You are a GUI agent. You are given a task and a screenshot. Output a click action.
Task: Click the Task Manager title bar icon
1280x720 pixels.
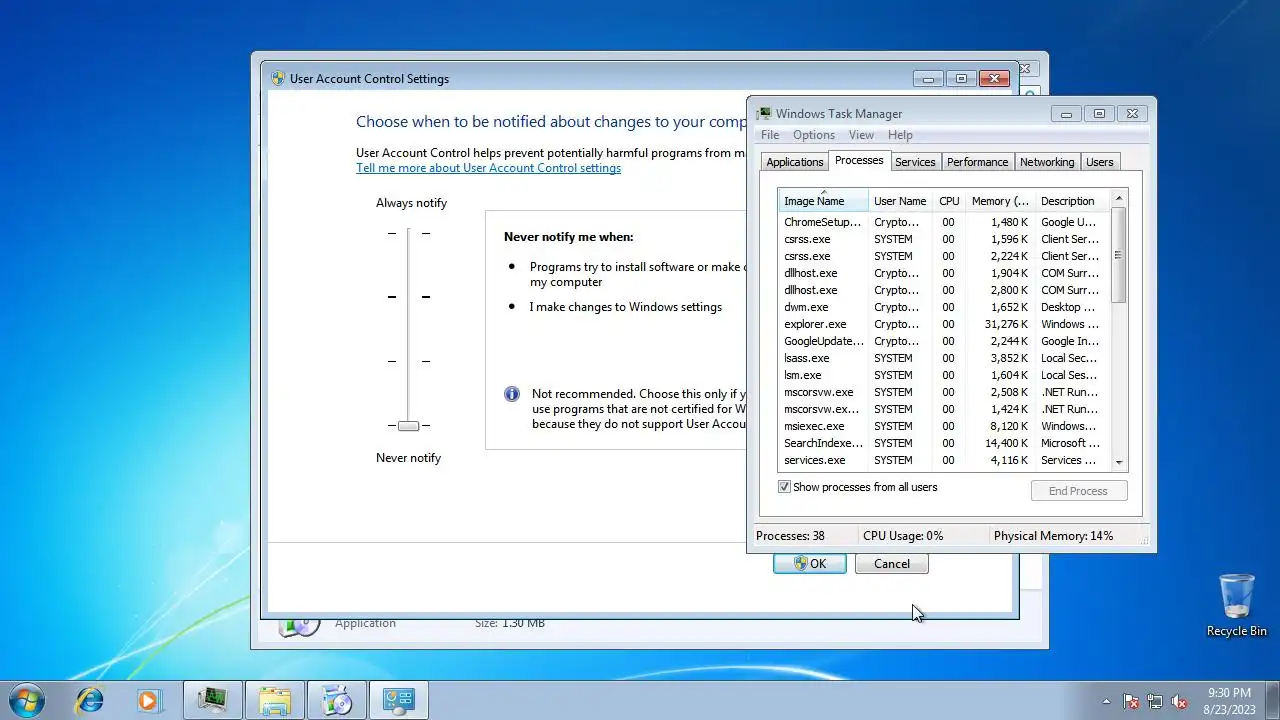tap(764, 113)
